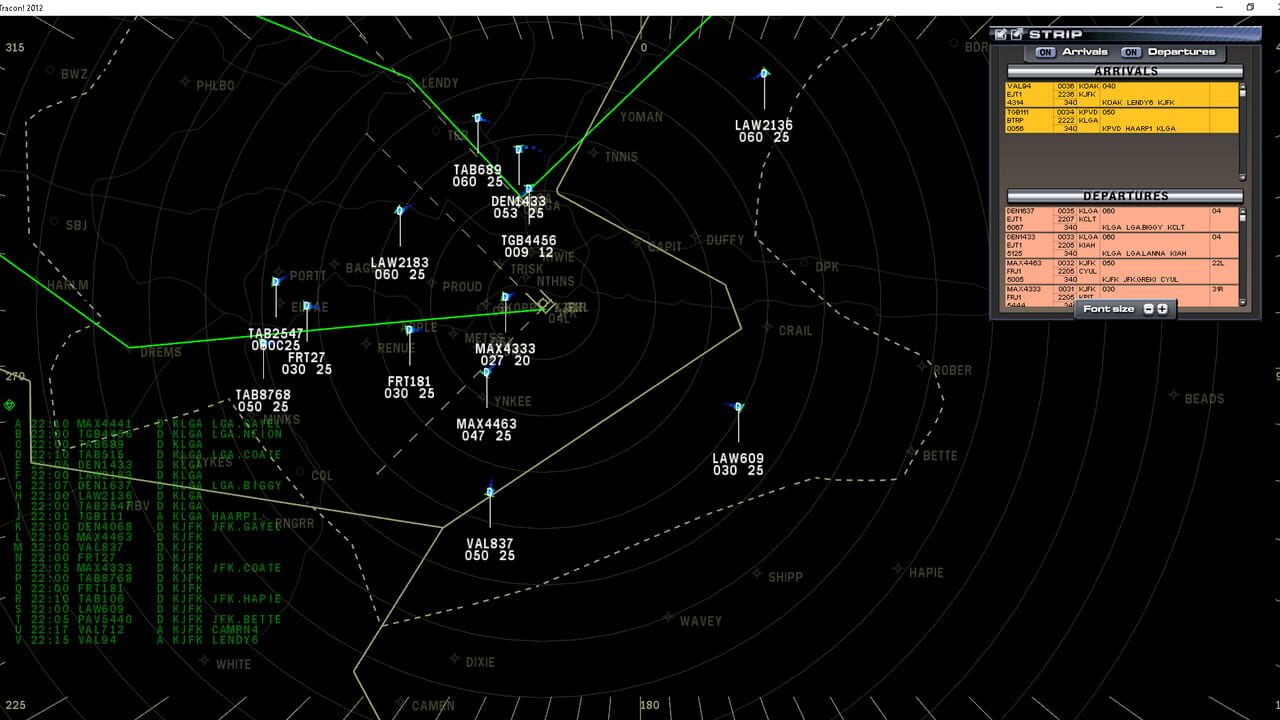This screenshot has width=1280, height=720.
Task: Select the MAX4333 aircraft blip
Action: 505,298
